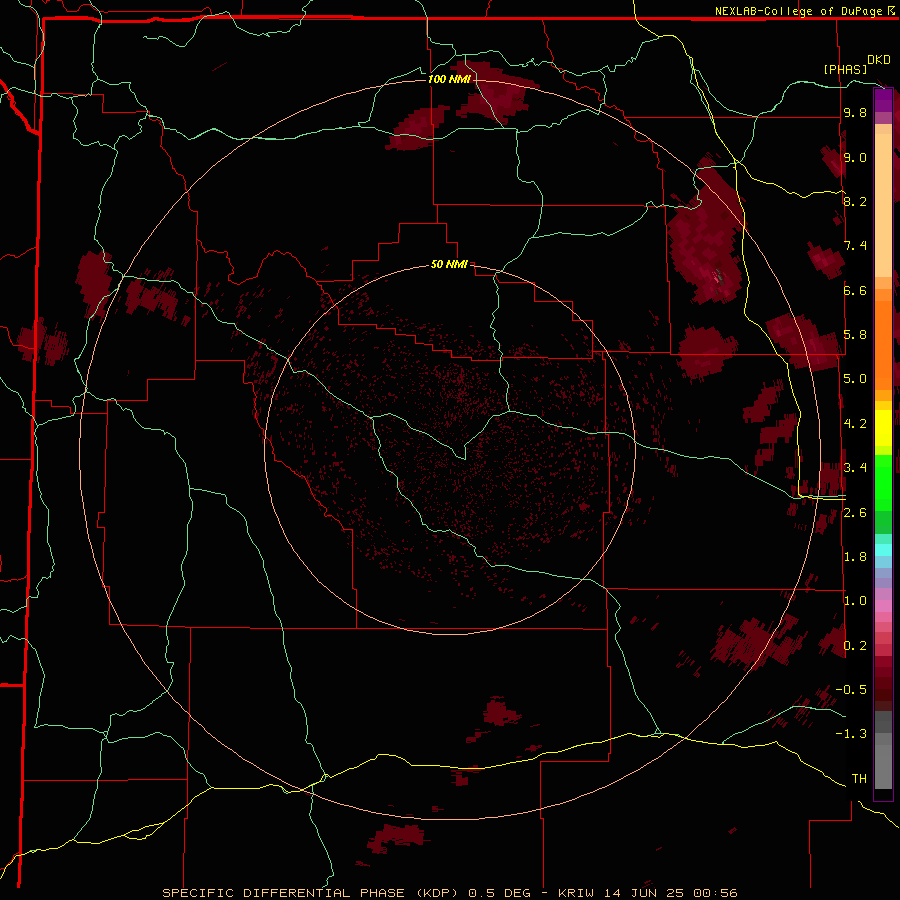Click the 5.0 value on the color scale
The width and height of the screenshot is (900, 900).
[855, 379]
